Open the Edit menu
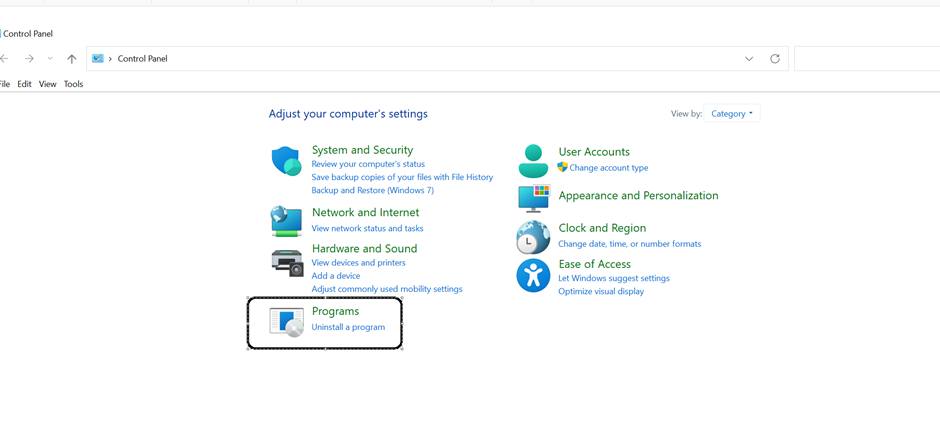The height and width of the screenshot is (423, 940). (24, 84)
